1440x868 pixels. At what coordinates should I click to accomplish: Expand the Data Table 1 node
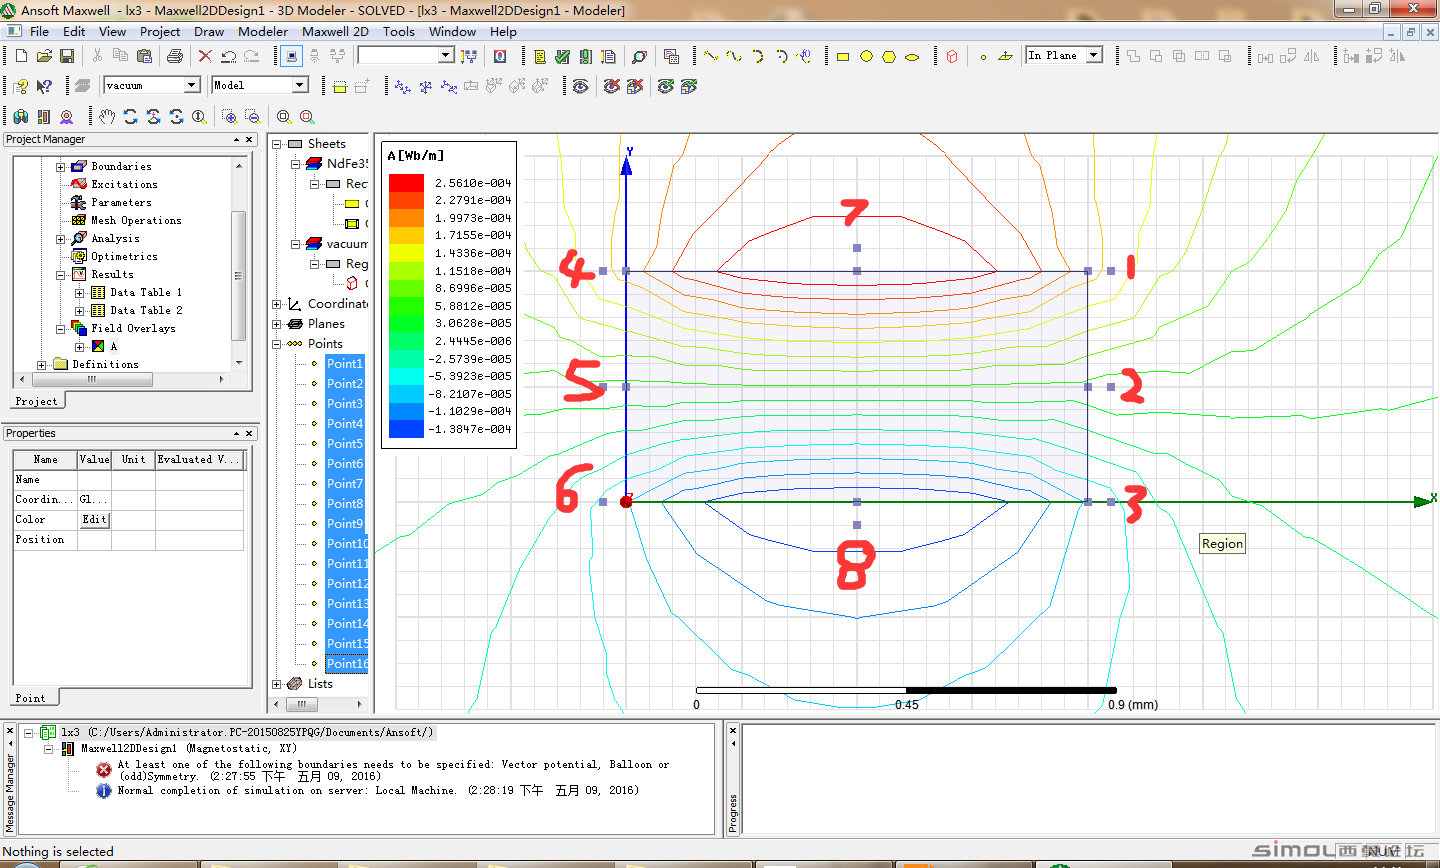point(79,293)
